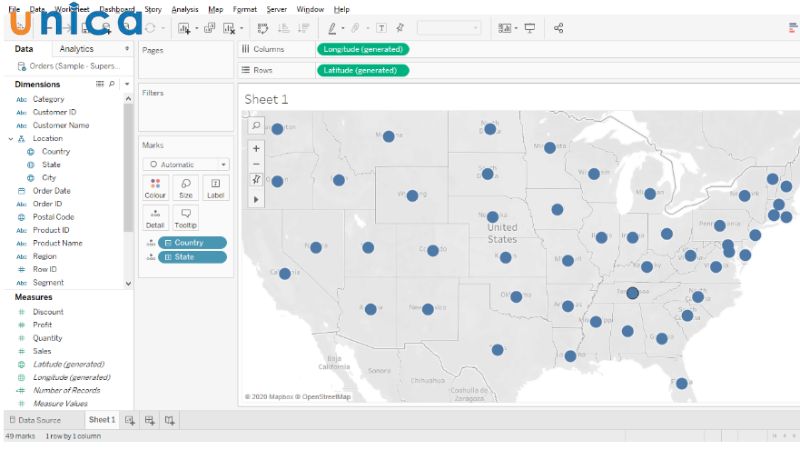Click the map search magnifier icon

(256, 126)
